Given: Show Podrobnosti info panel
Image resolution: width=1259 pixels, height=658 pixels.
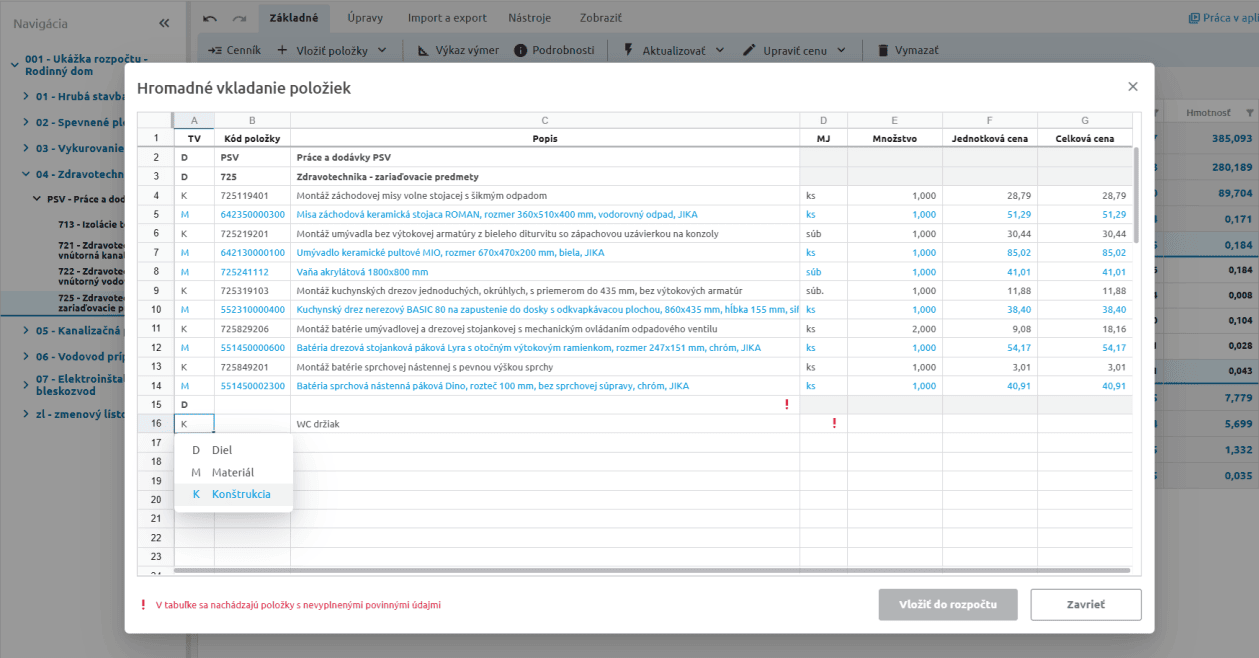Looking at the screenshot, I should [554, 50].
